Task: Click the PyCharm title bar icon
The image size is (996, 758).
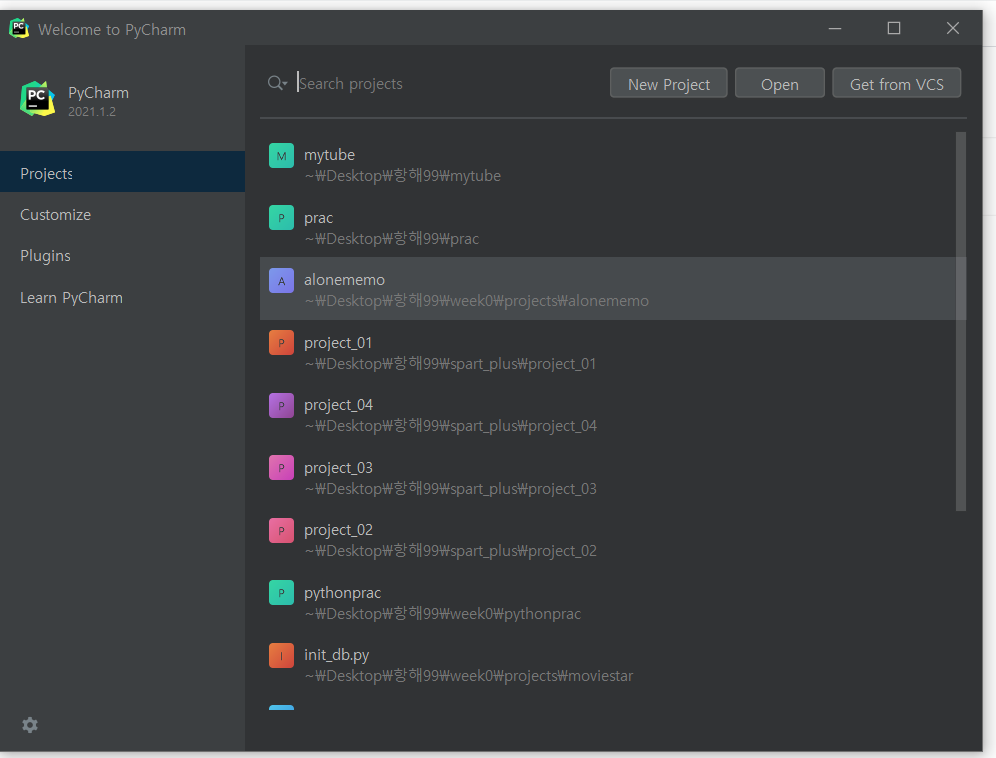Action: (x=19, y=28)
